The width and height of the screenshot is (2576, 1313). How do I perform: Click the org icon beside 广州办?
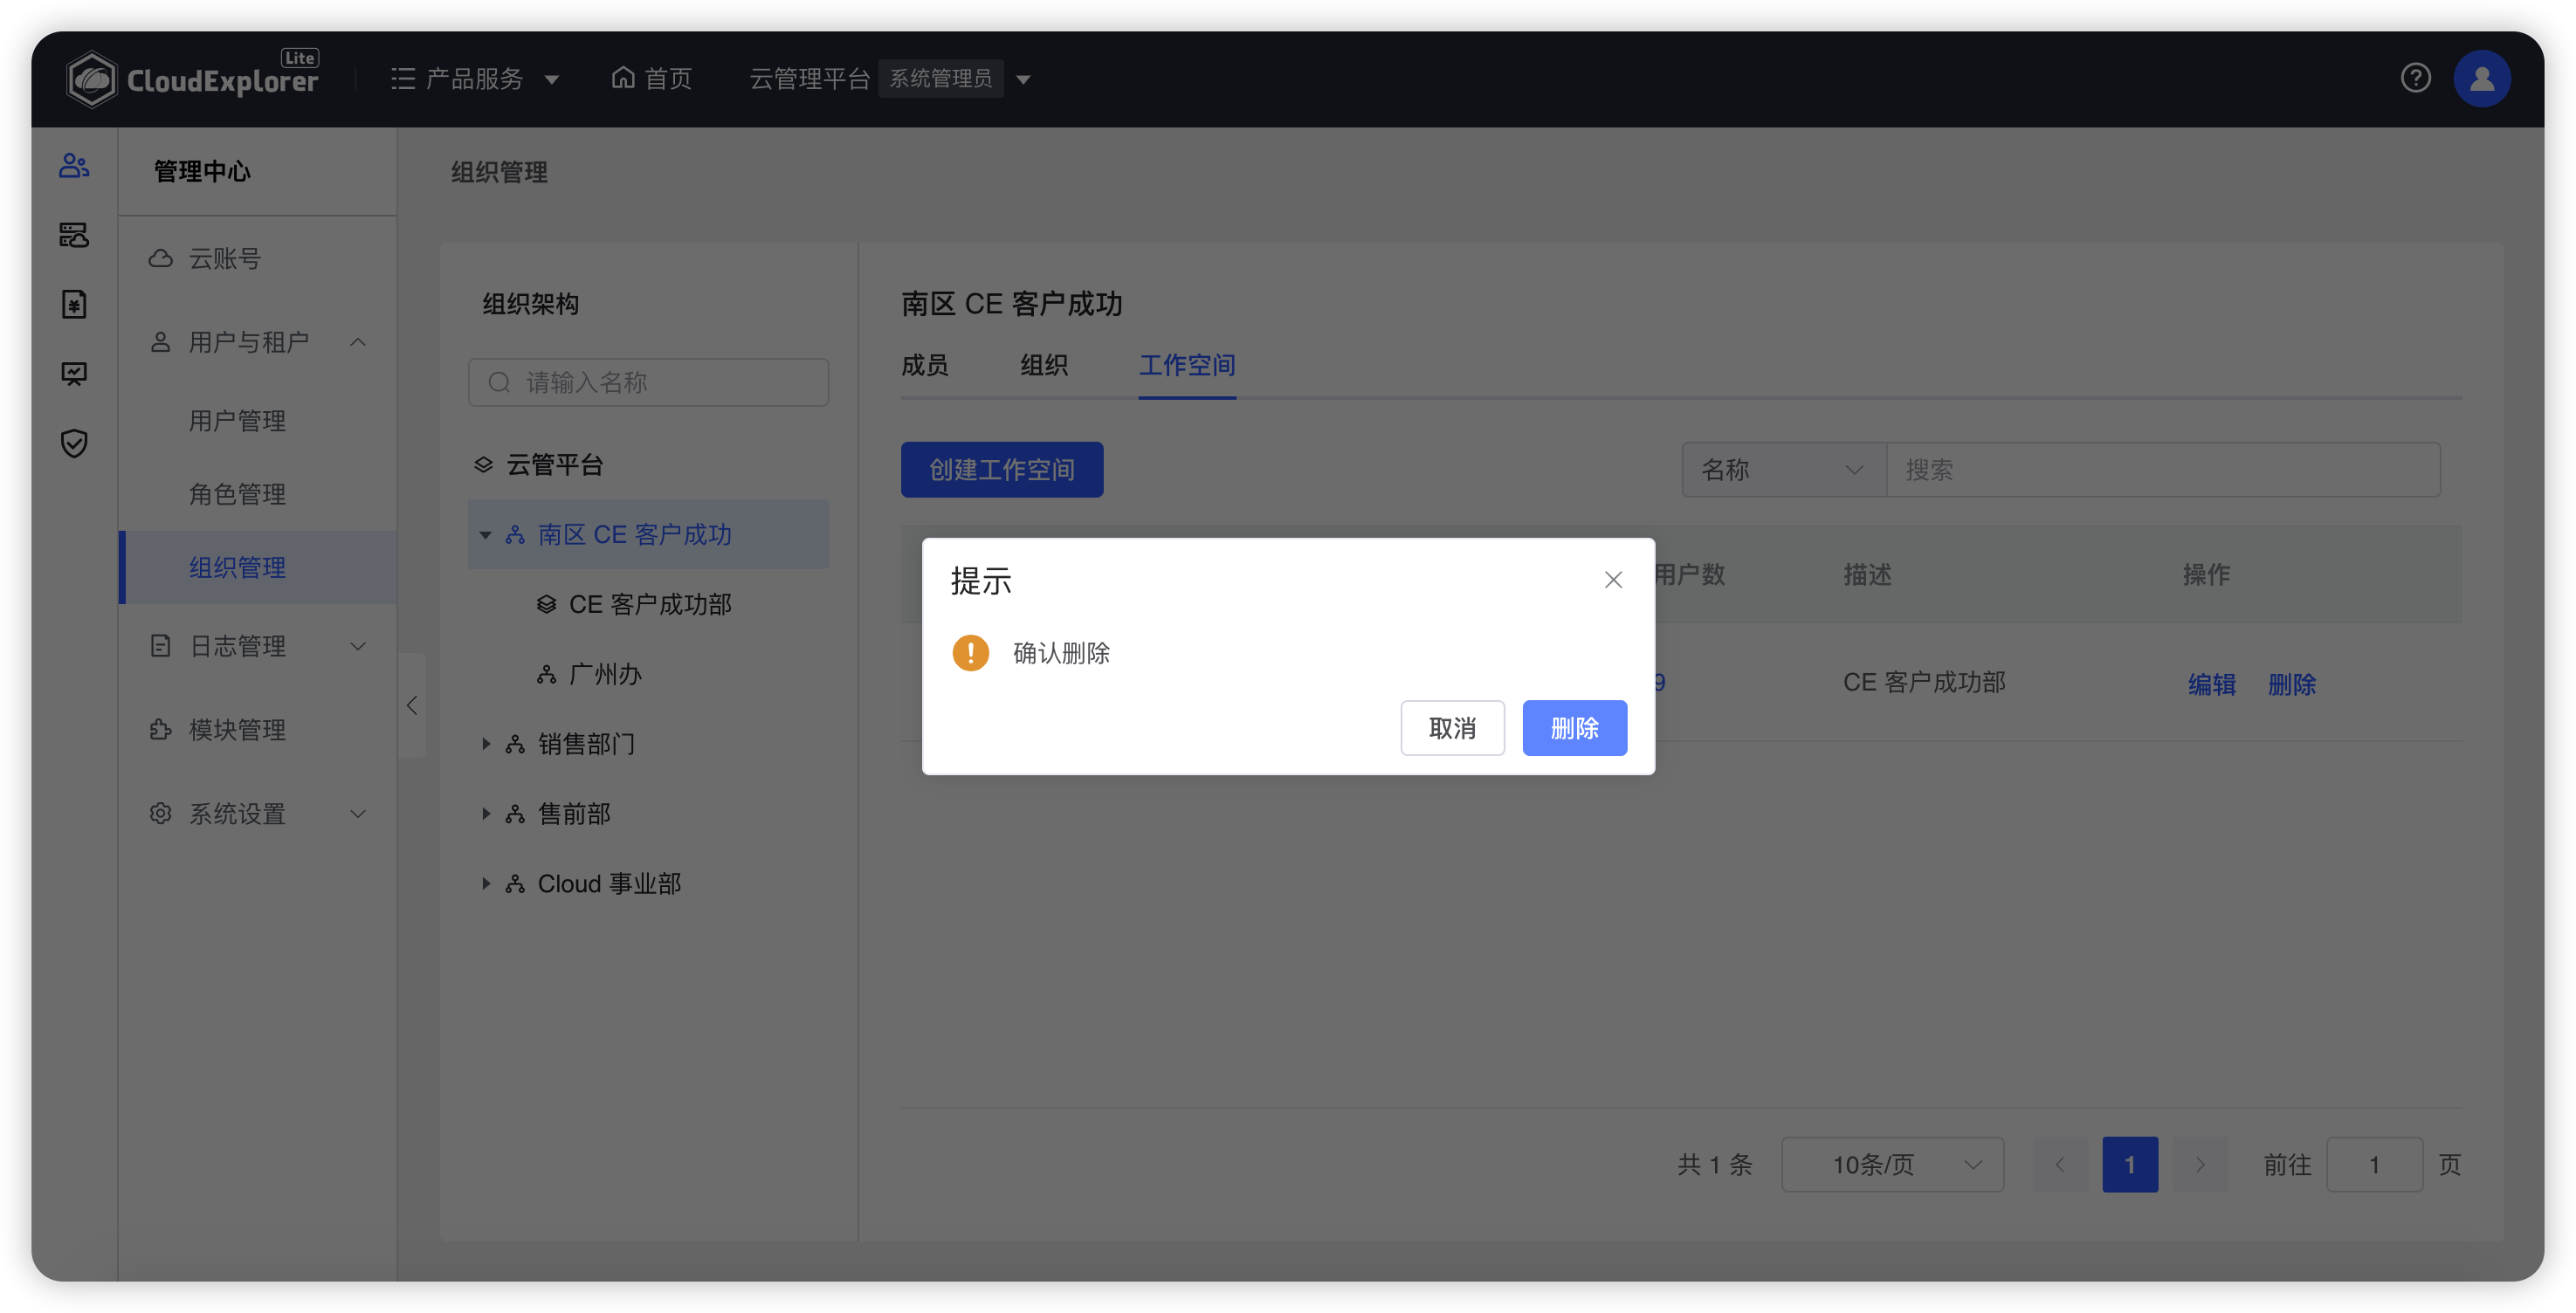[546, 674]
